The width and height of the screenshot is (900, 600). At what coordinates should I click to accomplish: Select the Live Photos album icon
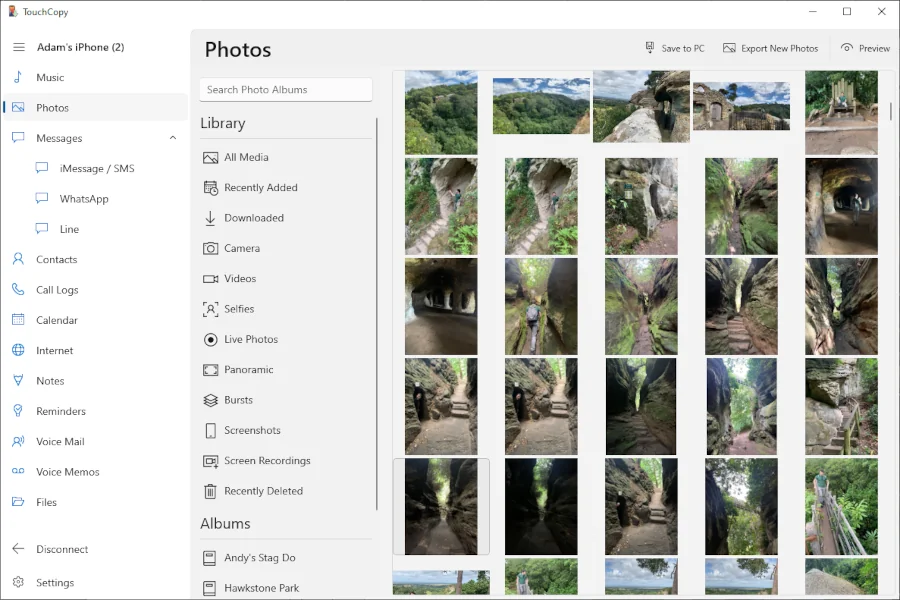point(211,340)
